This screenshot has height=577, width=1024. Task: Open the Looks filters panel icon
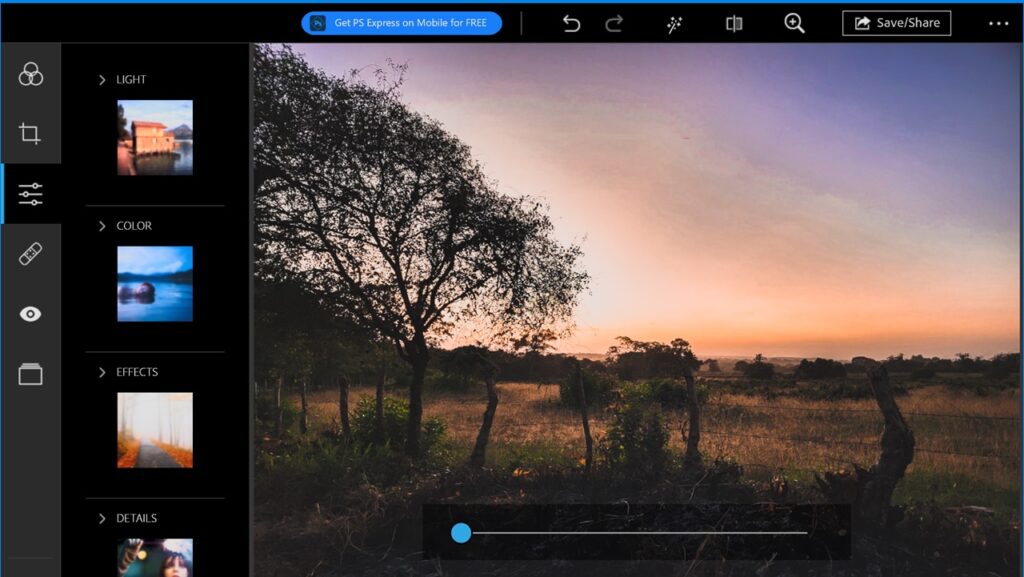click(31, 74)
